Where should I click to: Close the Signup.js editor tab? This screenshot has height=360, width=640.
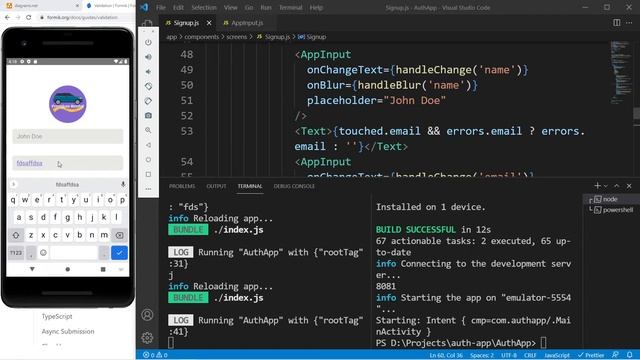[x=209, y=23]
